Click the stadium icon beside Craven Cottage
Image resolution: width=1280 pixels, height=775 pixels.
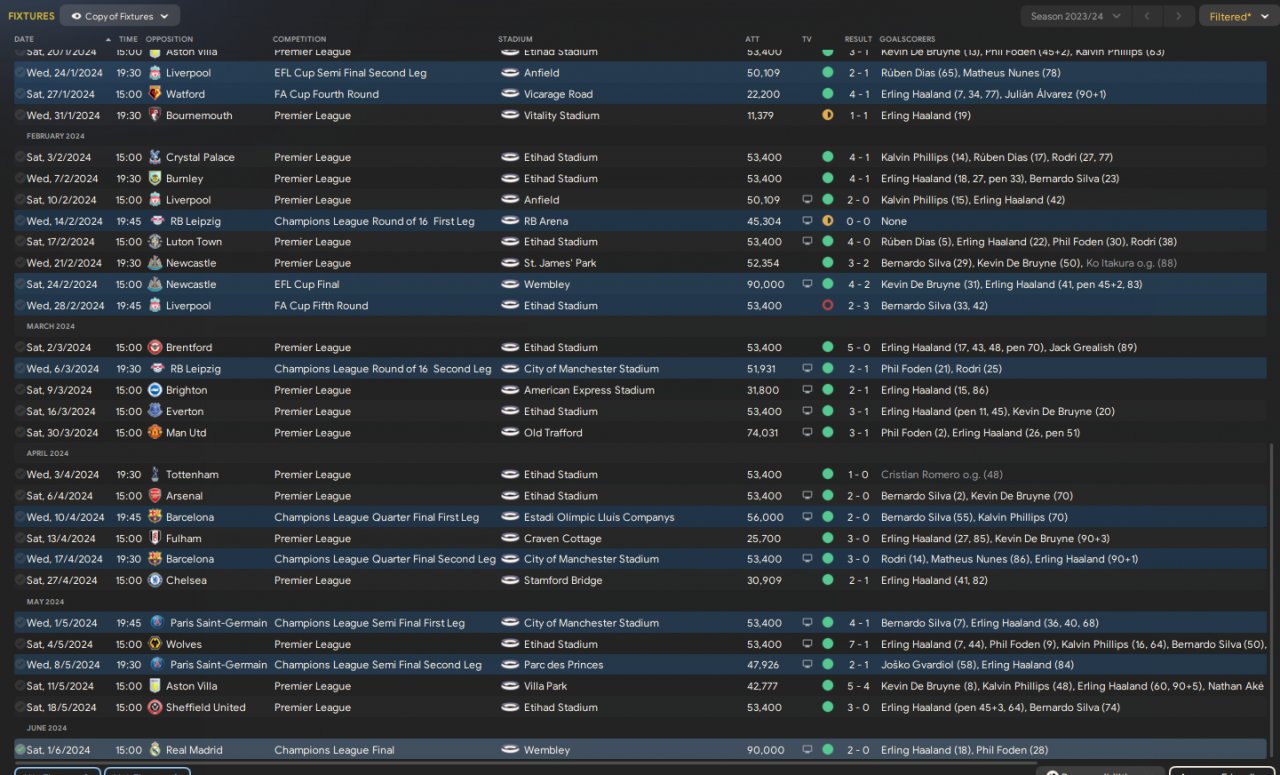510,538
